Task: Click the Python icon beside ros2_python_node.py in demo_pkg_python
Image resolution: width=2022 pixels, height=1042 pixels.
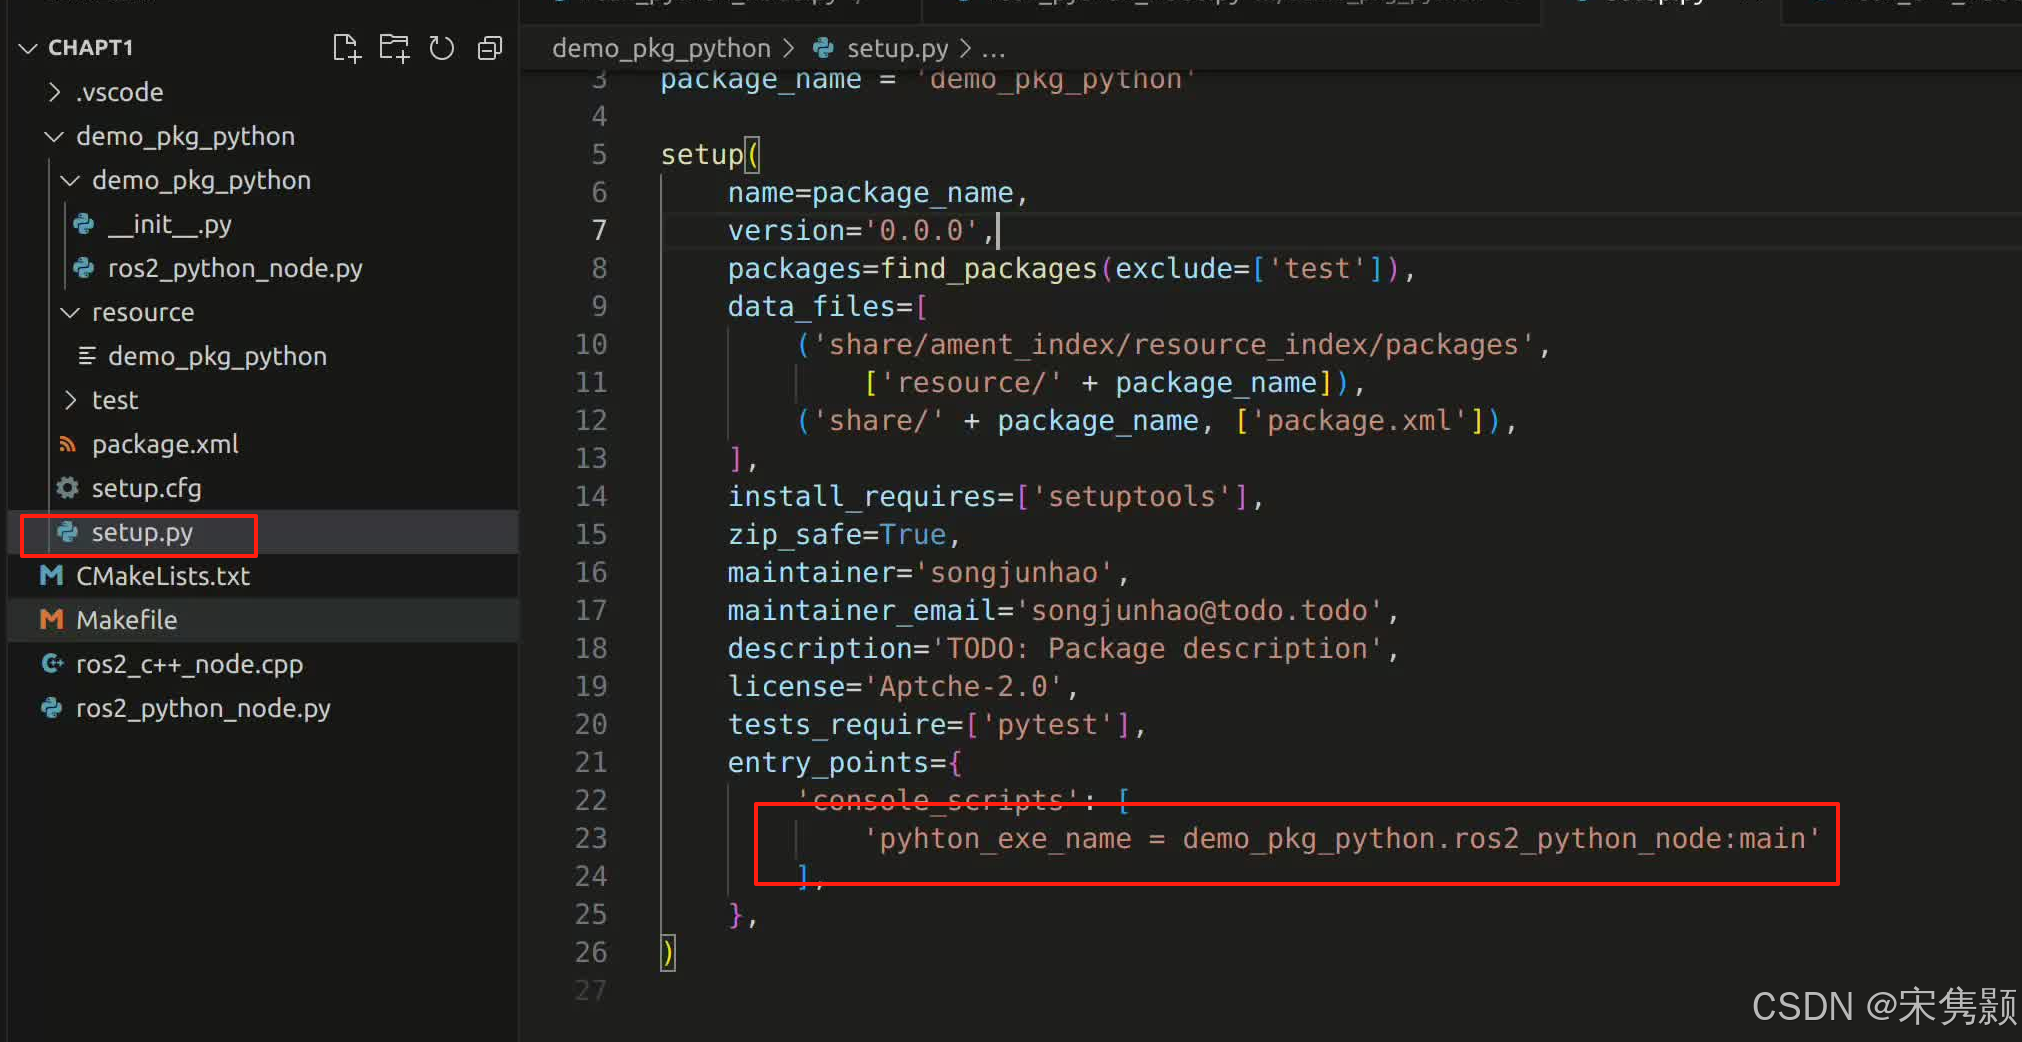Action: coord(84,268)
